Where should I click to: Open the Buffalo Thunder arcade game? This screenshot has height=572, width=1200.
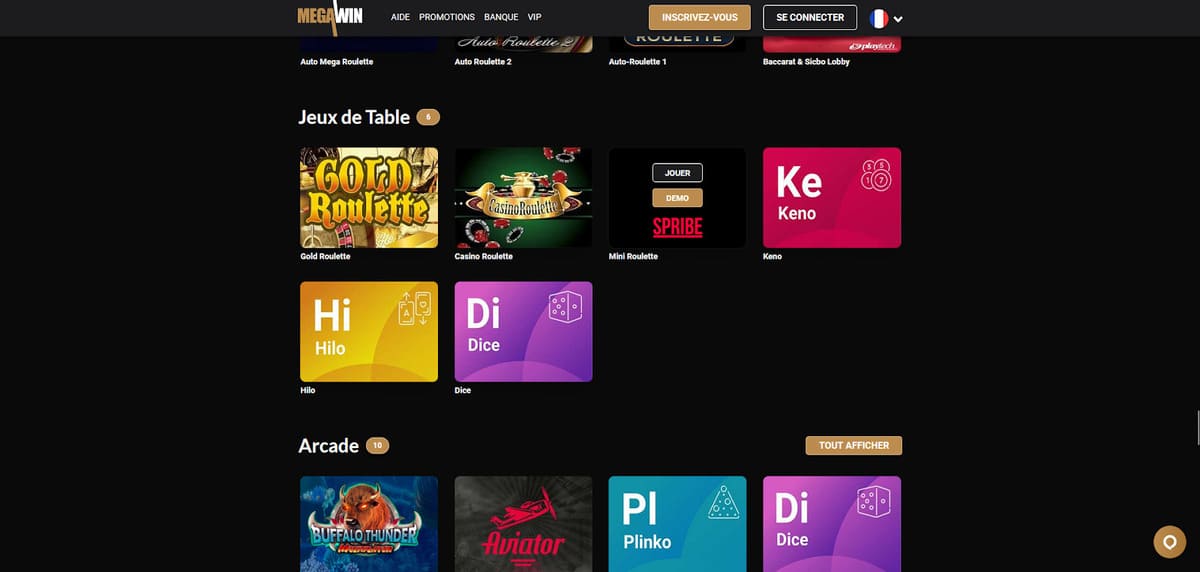[369, 524]
